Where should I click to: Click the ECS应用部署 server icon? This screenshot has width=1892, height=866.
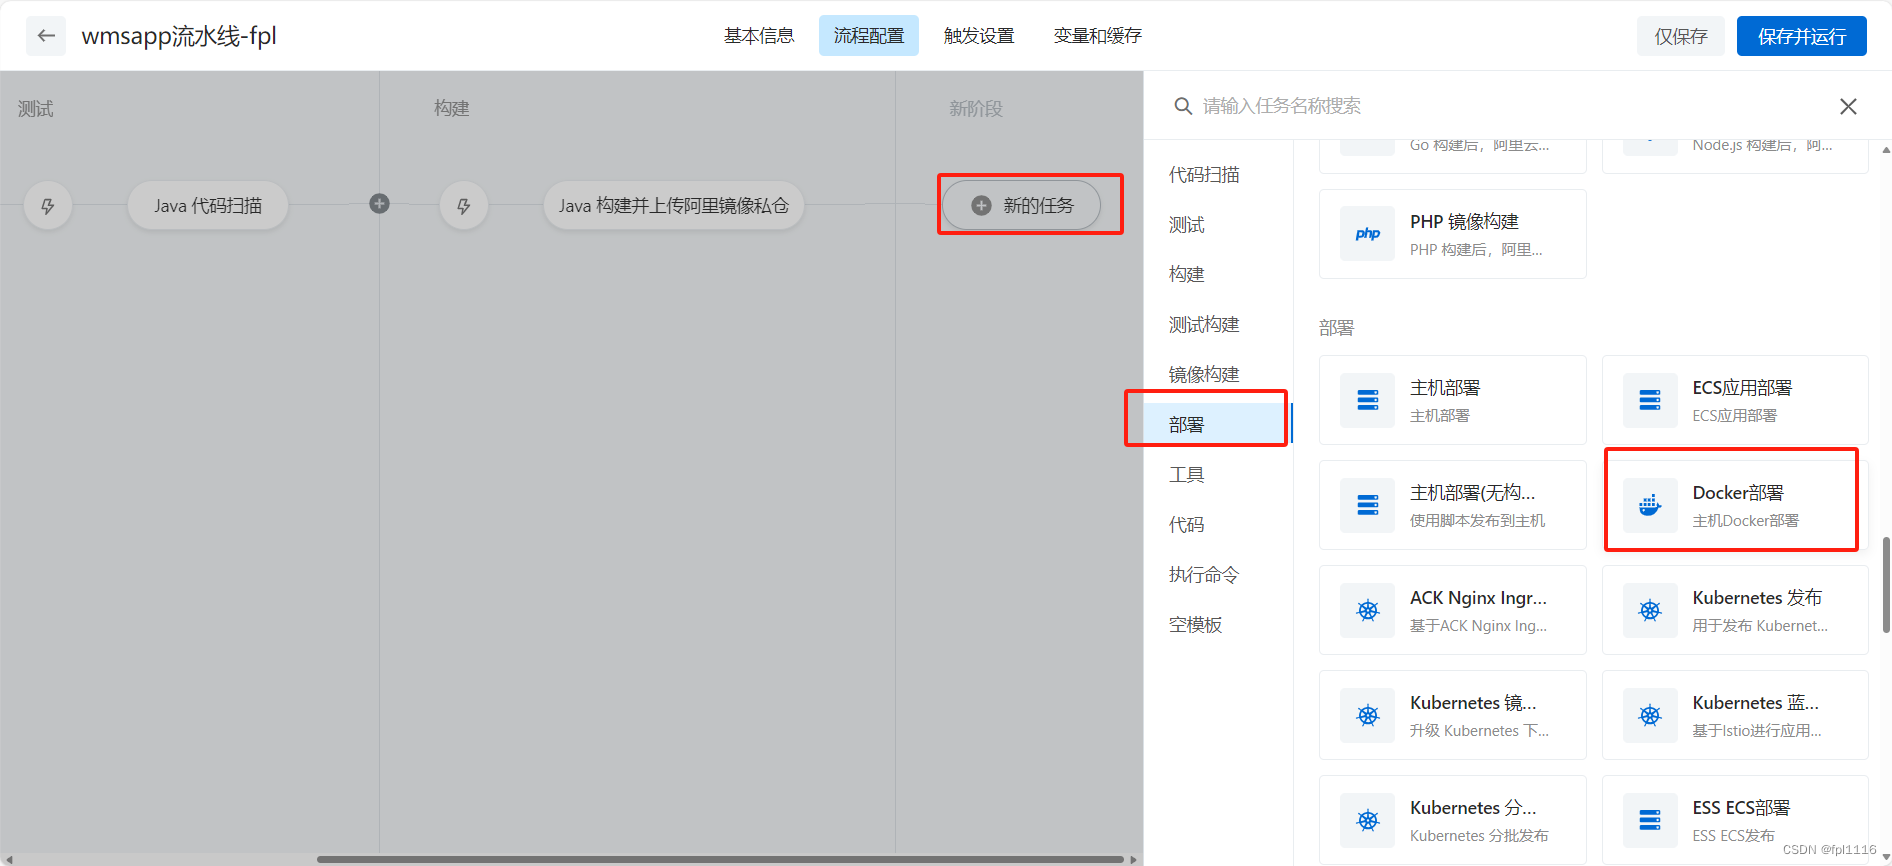1650,400
